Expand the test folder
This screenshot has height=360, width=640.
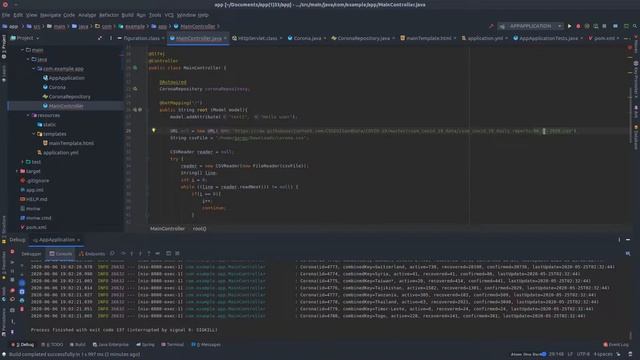click(x=22, y=162)
